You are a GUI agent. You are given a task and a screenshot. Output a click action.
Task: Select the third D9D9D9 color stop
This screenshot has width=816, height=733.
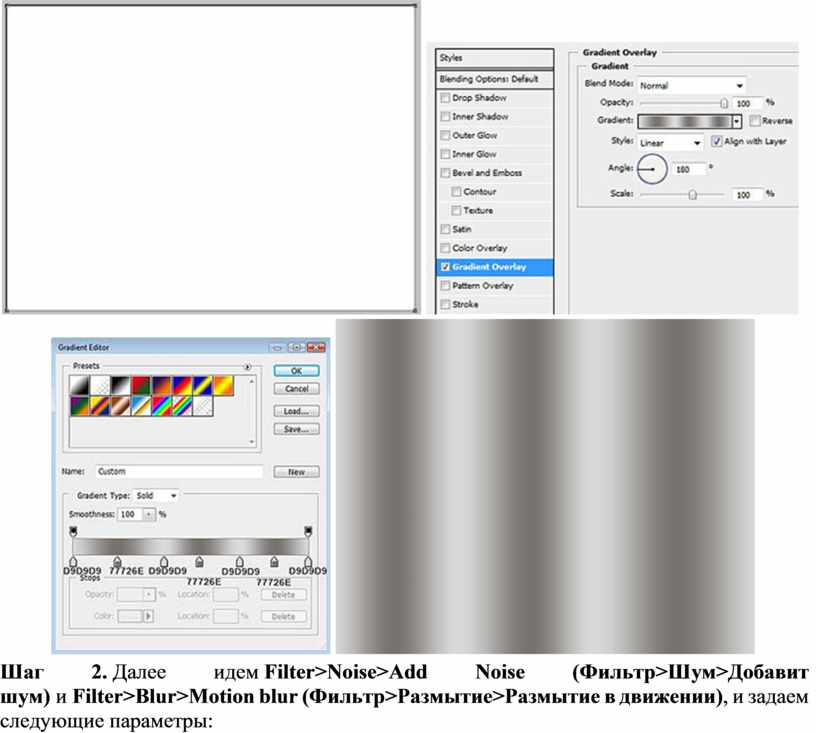[239, 561]
